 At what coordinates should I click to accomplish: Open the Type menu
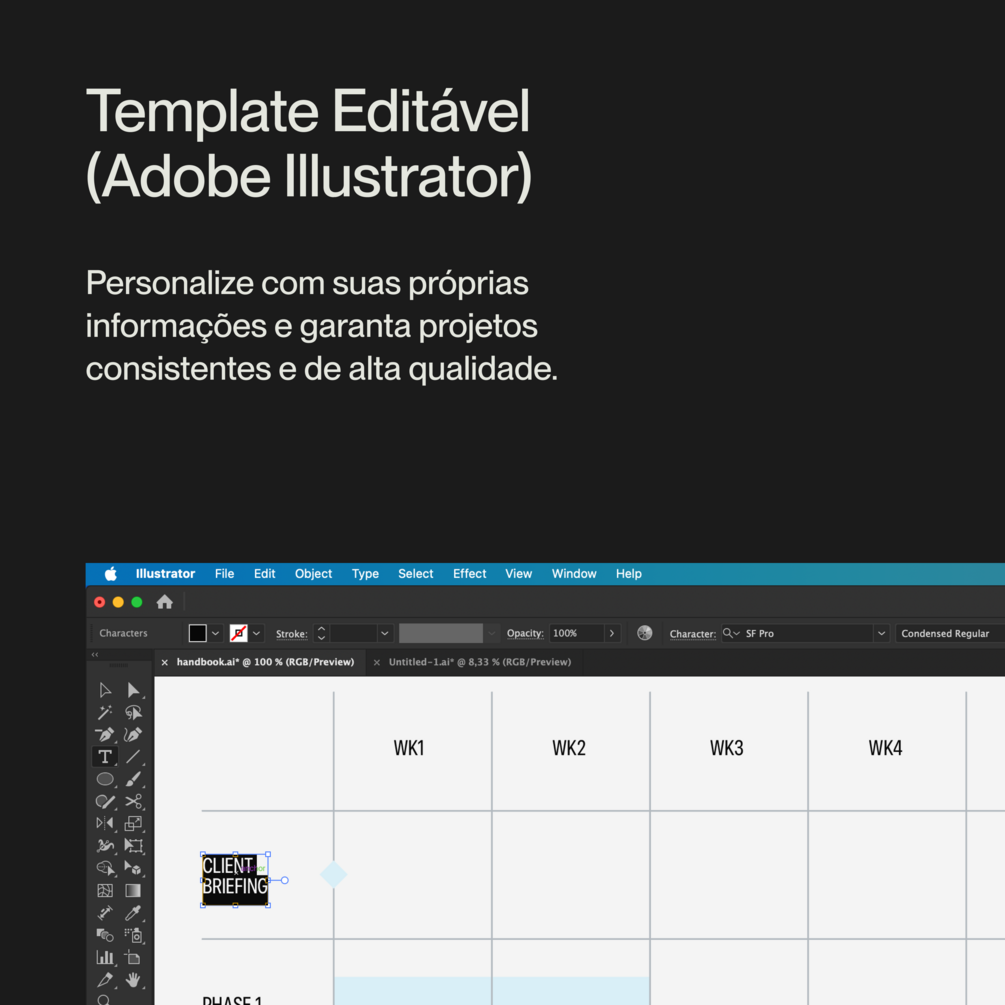click(x=365, y=574)
